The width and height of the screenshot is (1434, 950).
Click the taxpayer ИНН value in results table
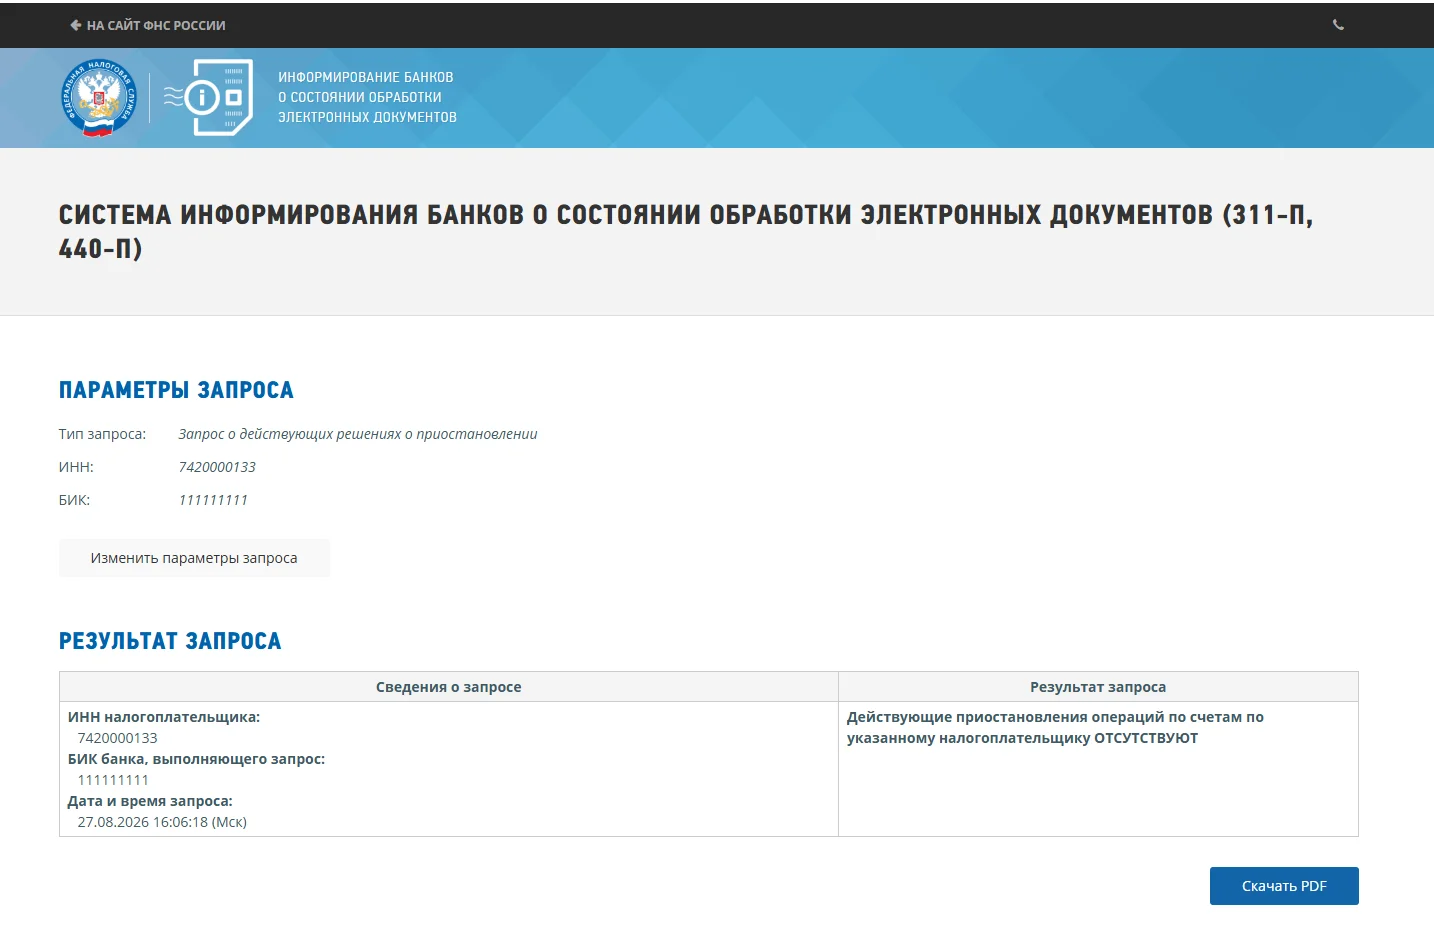tap(117, 738)
